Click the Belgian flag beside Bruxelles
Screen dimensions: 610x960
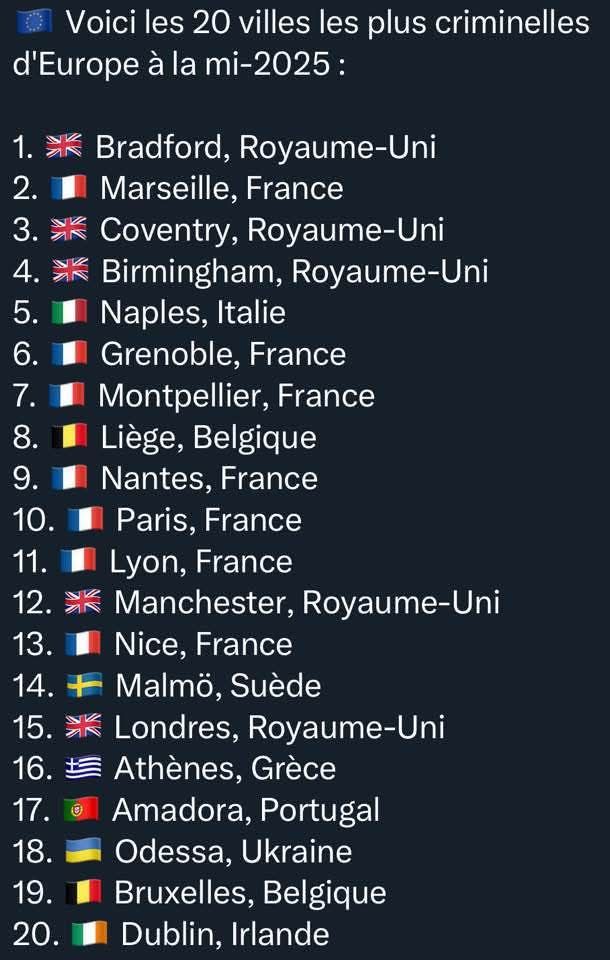83,892
